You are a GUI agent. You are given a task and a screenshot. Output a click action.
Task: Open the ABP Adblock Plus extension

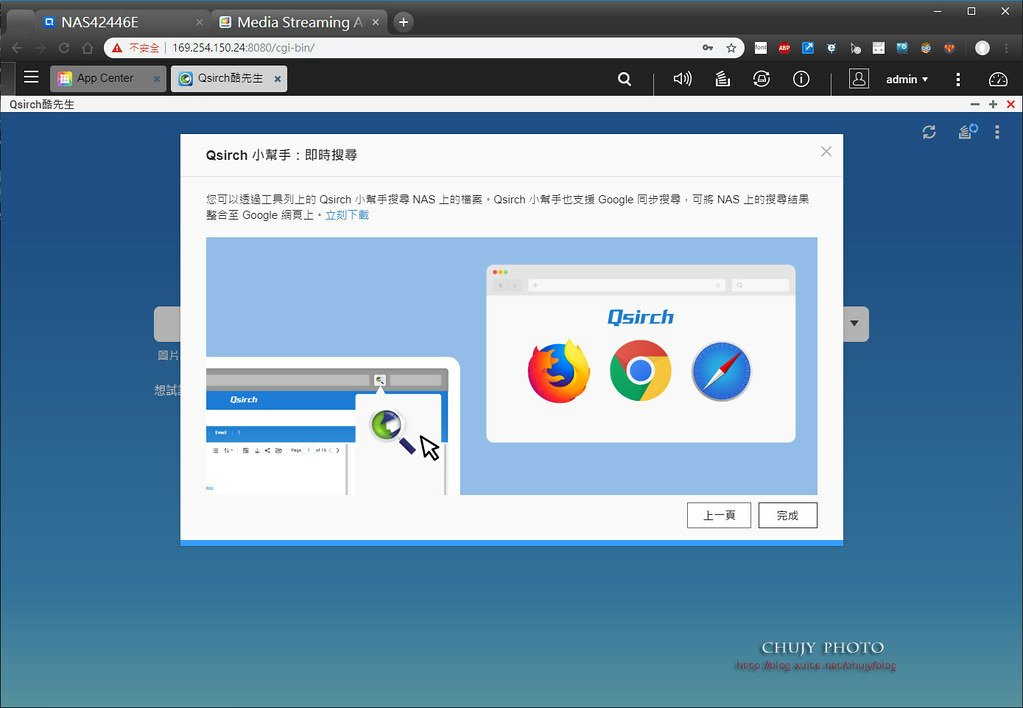coord(784,48)
